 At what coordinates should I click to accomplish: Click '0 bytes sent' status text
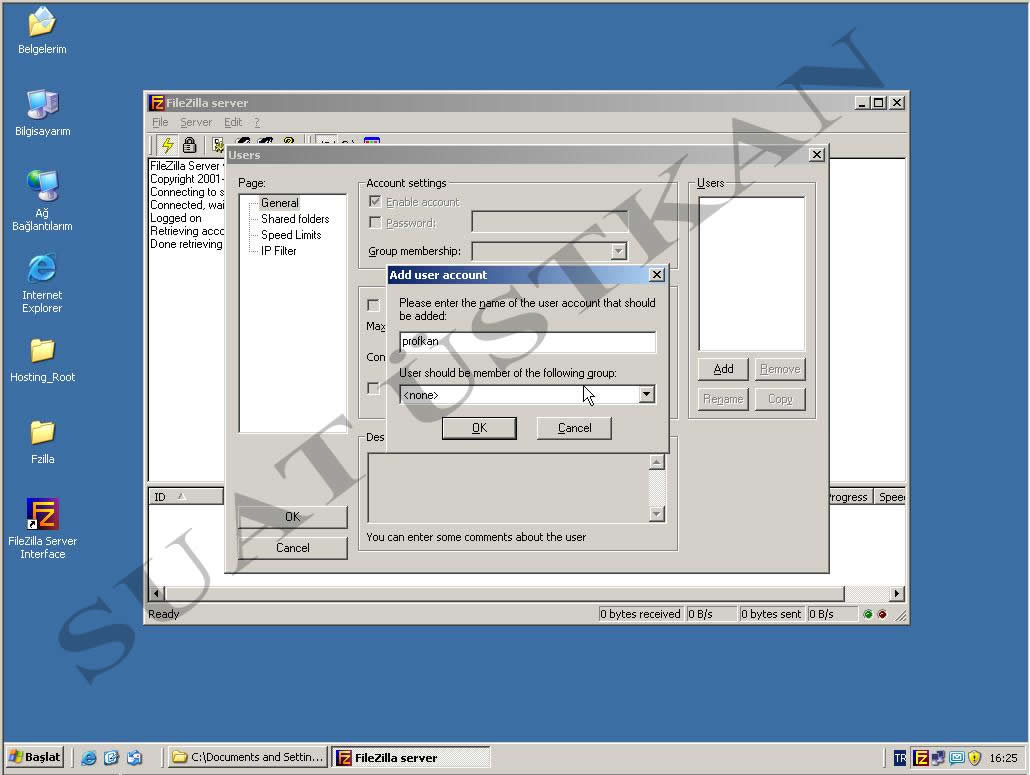click(x=771, y=614)
